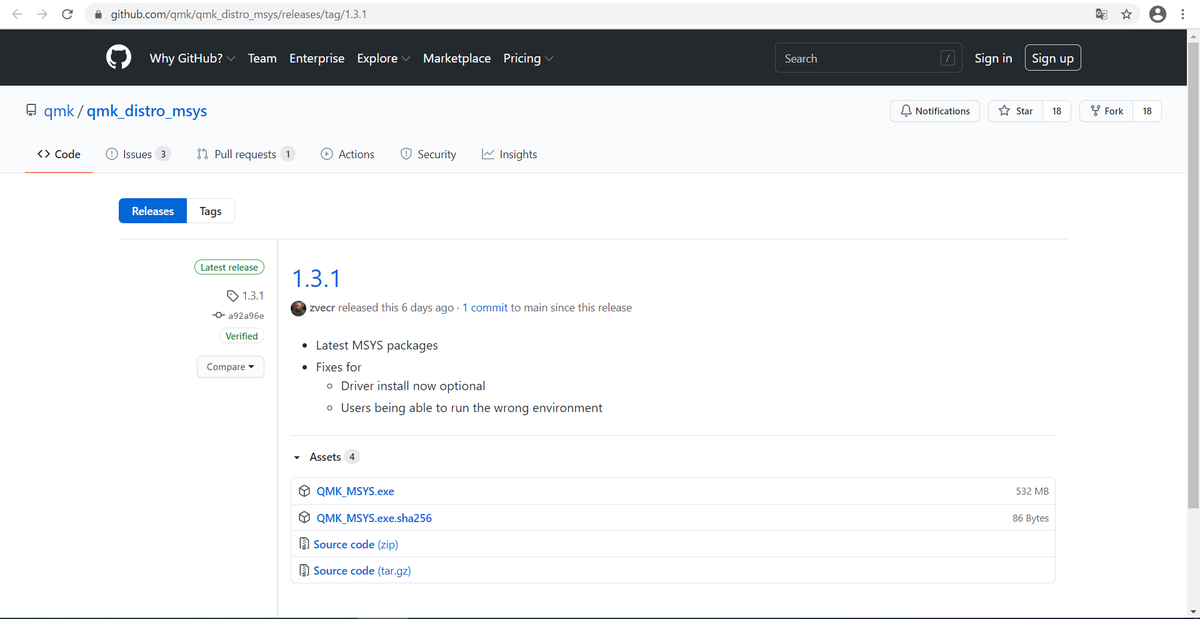Open the Code tab
The width and height of the screenshot is (1200, 619).
coord(59,154)
